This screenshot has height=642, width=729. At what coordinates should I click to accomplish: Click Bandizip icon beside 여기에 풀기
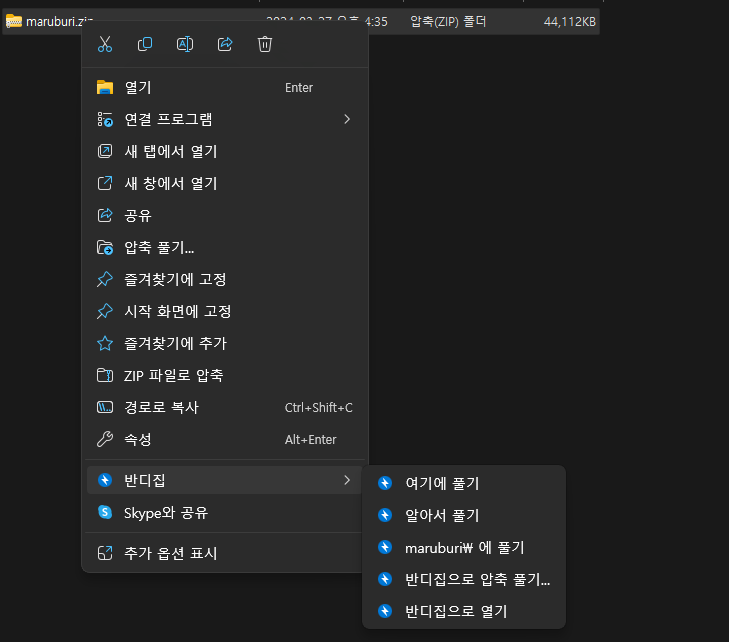(385, 483)
